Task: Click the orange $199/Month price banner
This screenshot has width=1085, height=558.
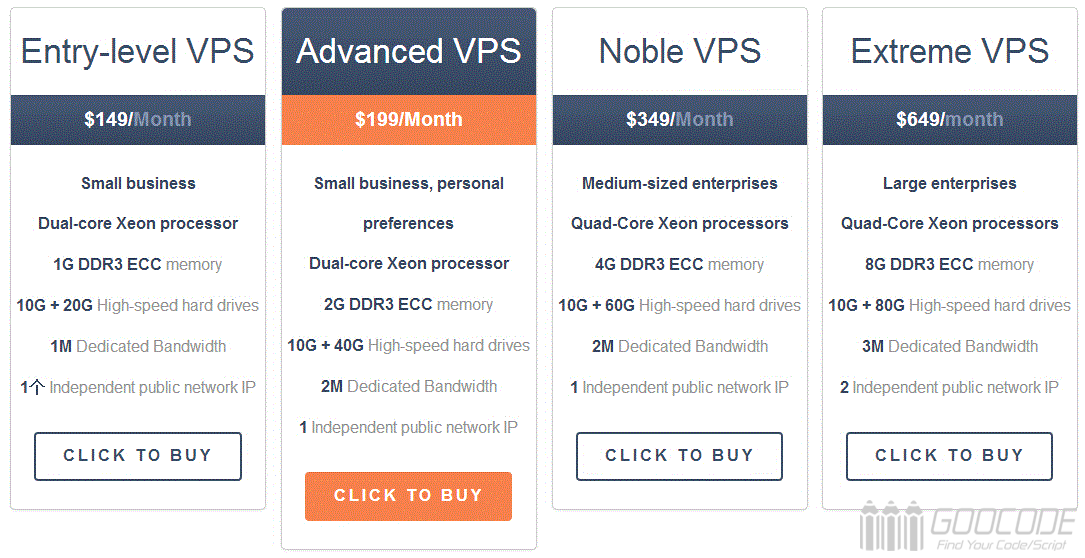Action: [409, 120]
